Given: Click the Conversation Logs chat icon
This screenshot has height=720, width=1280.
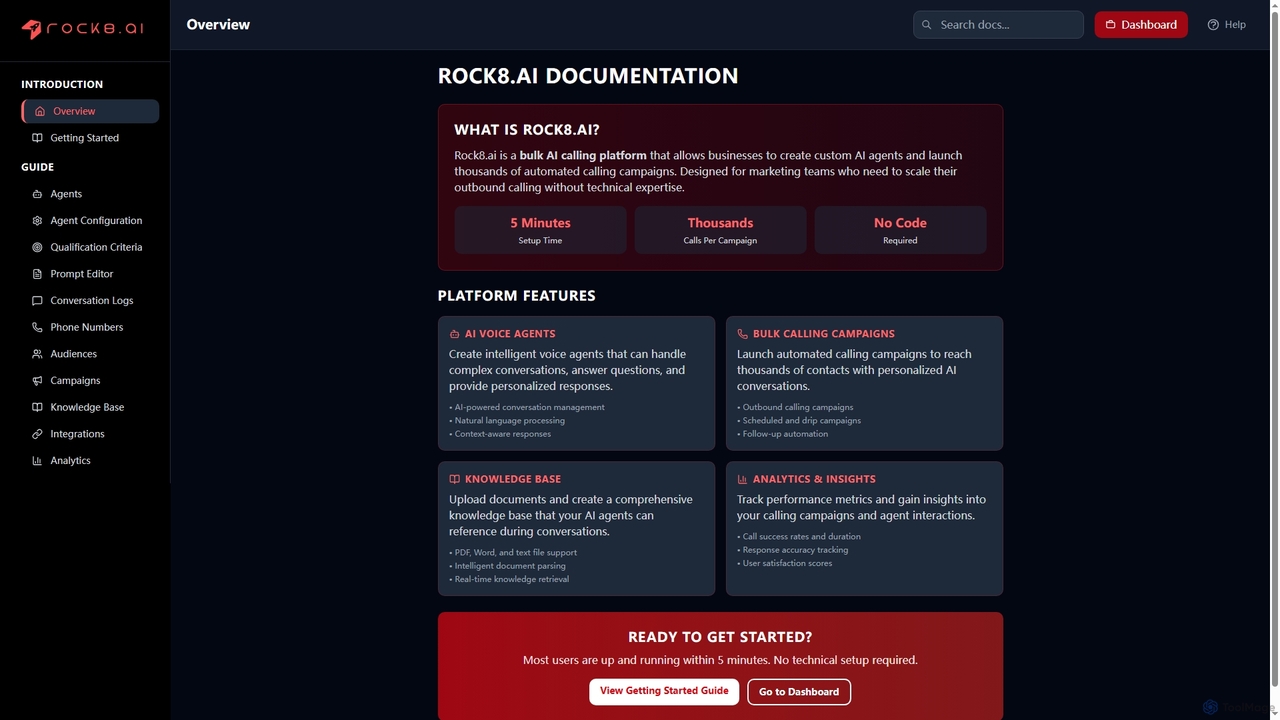Looking at the screenshot, I should coord(37,301).
